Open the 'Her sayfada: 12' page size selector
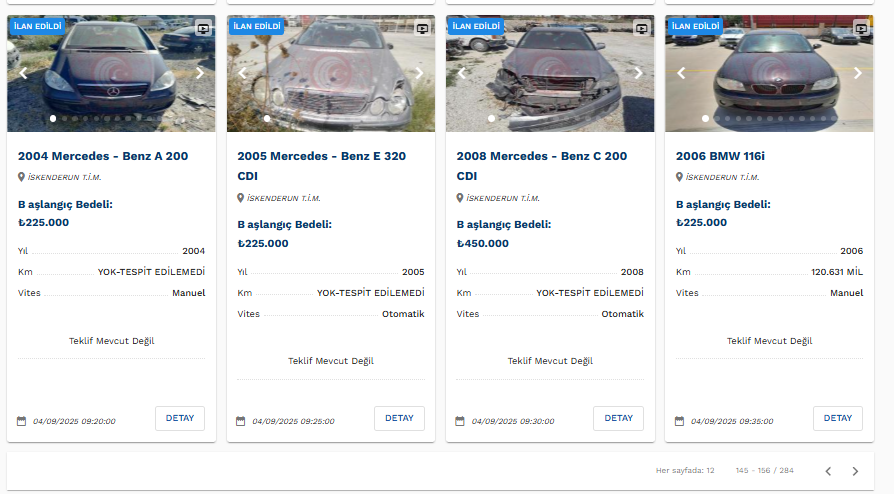This screenshot has height=494, width=894. tap(685, 470)
